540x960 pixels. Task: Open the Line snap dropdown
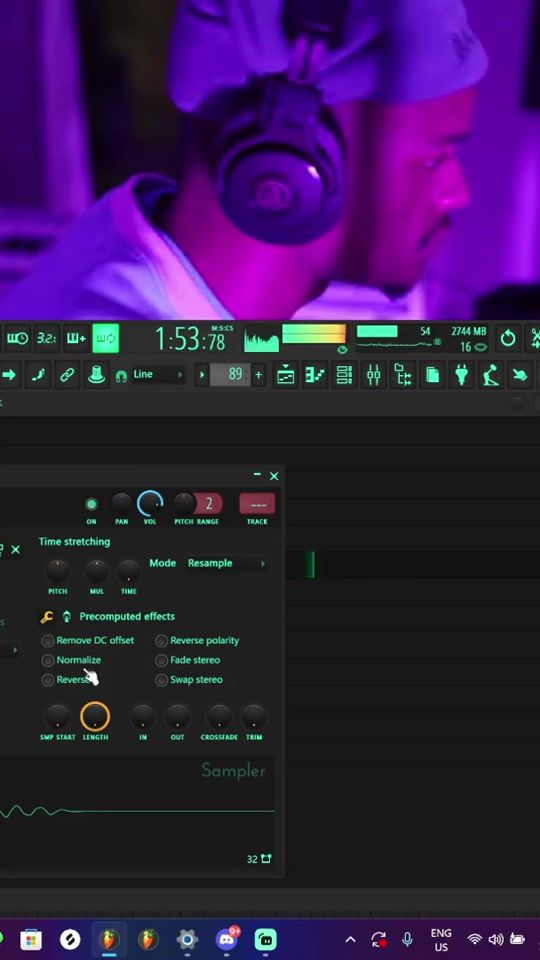[x=158, y=375]
